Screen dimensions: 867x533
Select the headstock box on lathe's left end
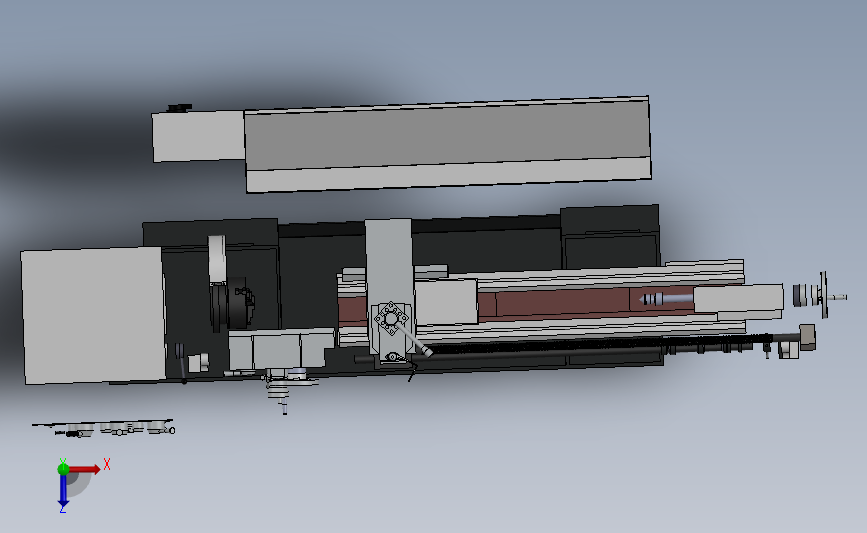tap(93, 315)
